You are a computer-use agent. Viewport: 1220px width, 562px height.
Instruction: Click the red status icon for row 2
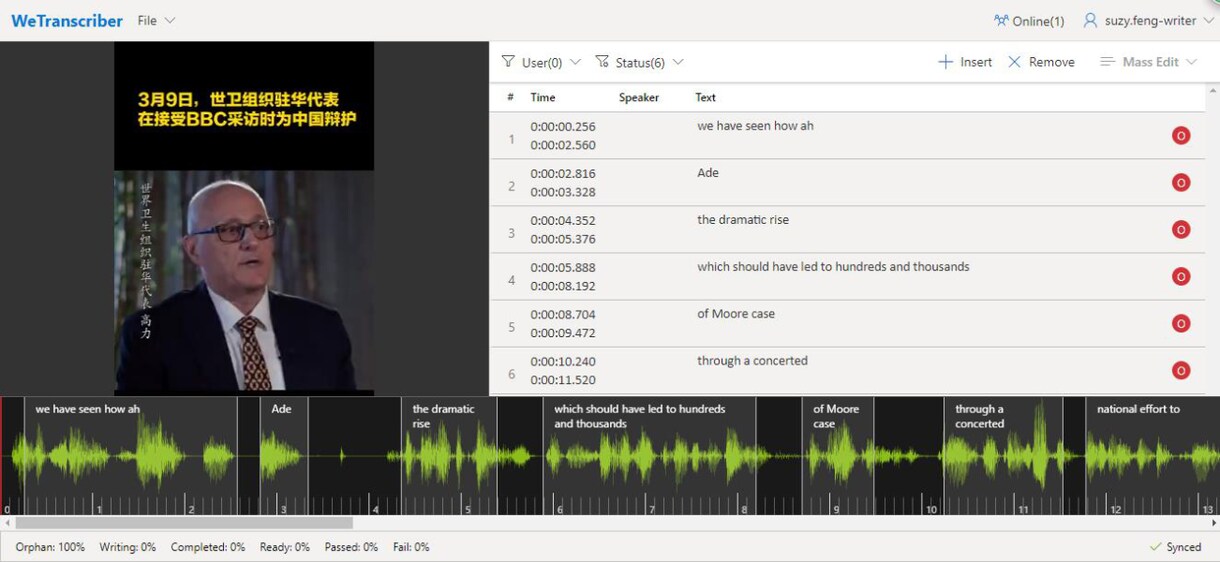(1181, 183)
